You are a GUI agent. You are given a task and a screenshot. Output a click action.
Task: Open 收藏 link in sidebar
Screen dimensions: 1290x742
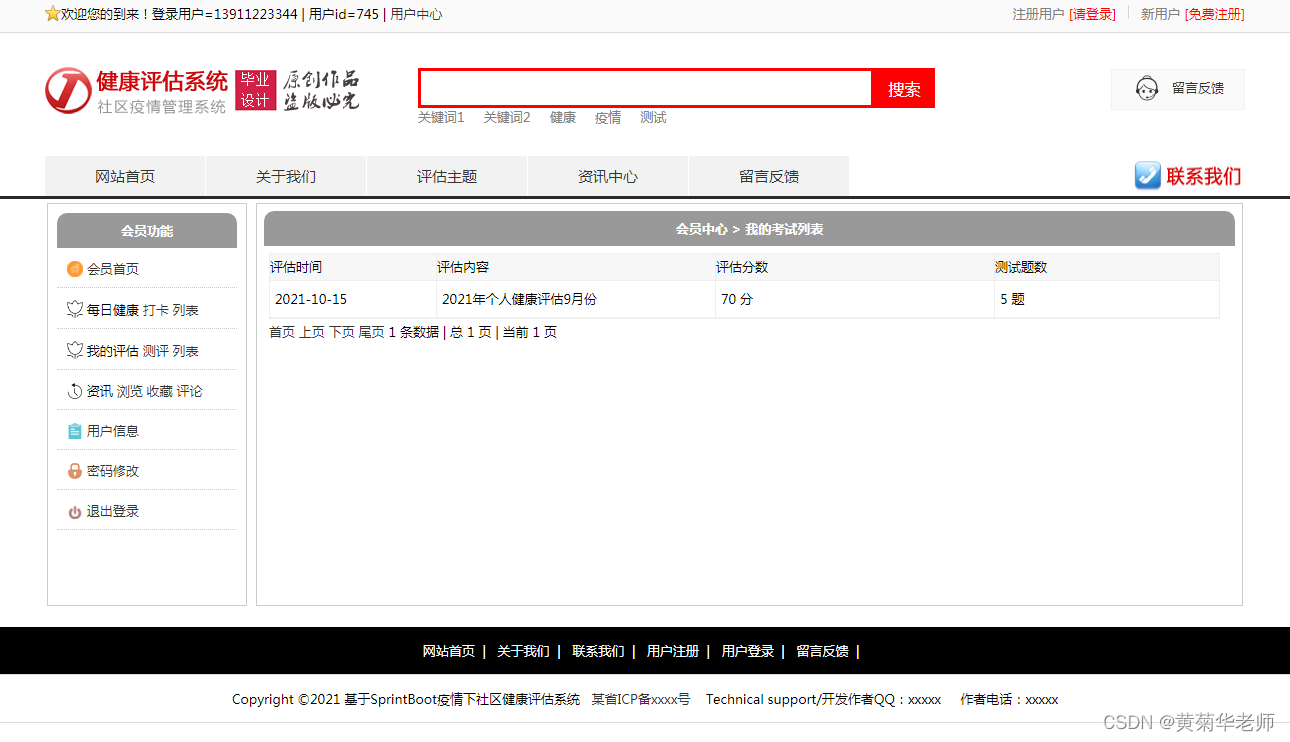(160, 391)
